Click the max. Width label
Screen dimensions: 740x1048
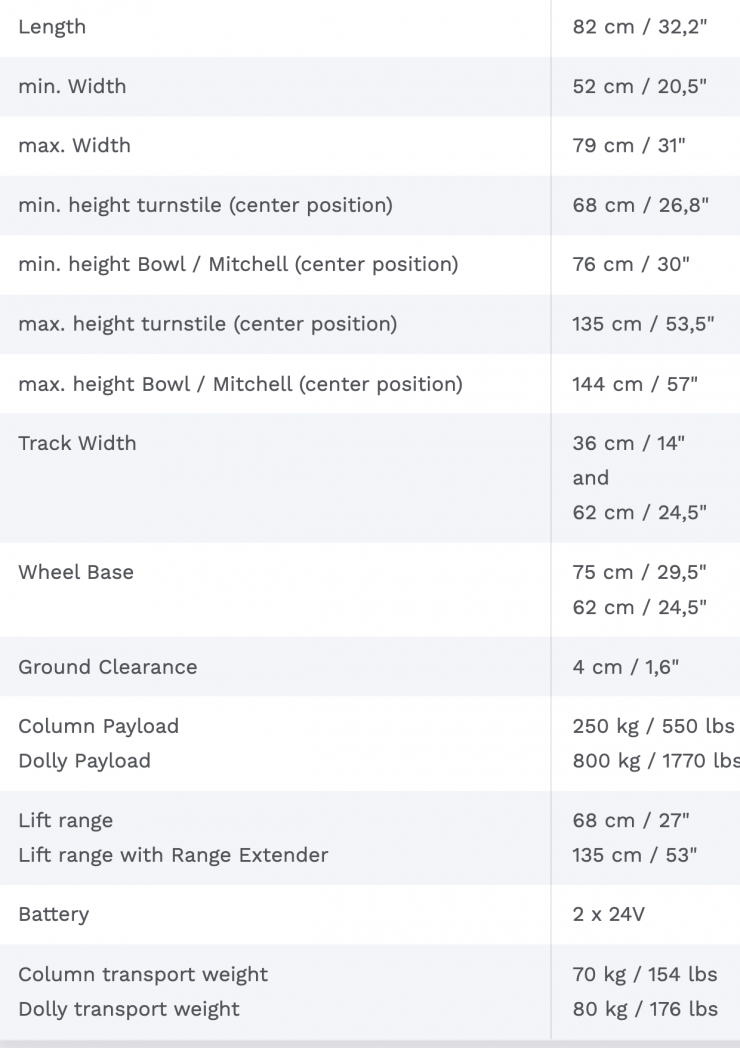click(x=74, y=145)
